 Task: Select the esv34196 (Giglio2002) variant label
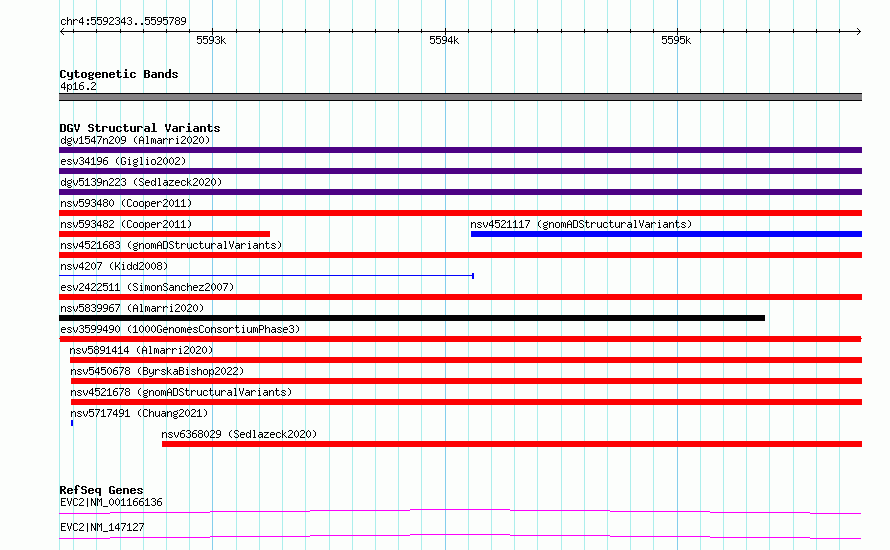tap(123, 161)
